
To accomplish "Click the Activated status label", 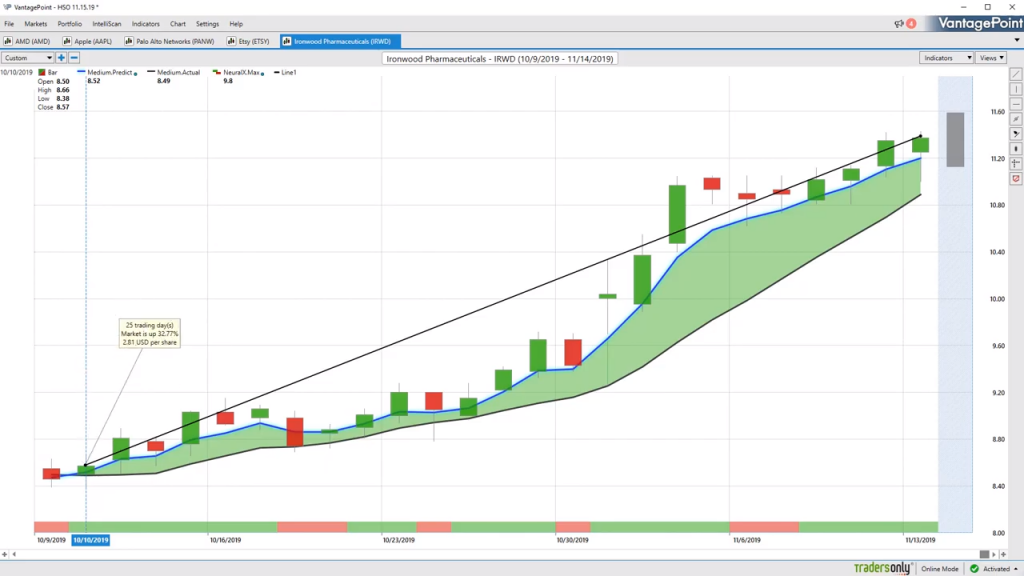I will point(996,569).
